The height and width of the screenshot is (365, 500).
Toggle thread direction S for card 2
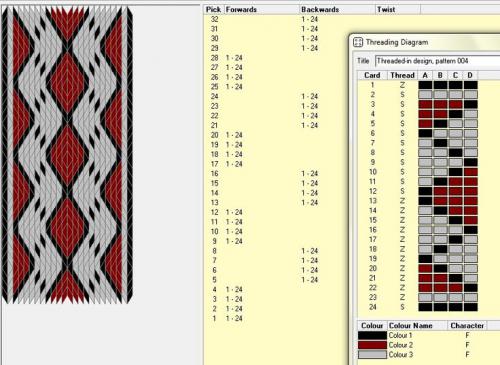click(x=402, y=95)
